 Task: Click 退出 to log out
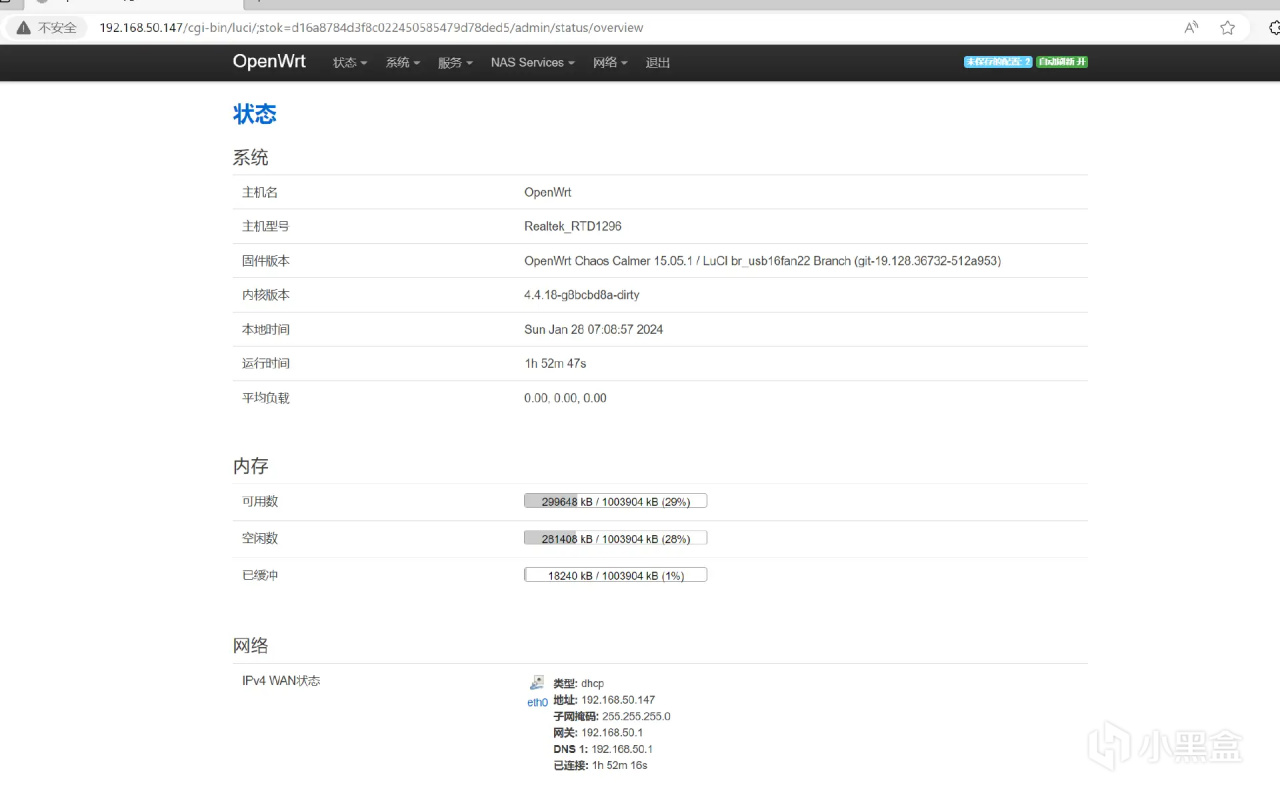click(x=658, y=62)
